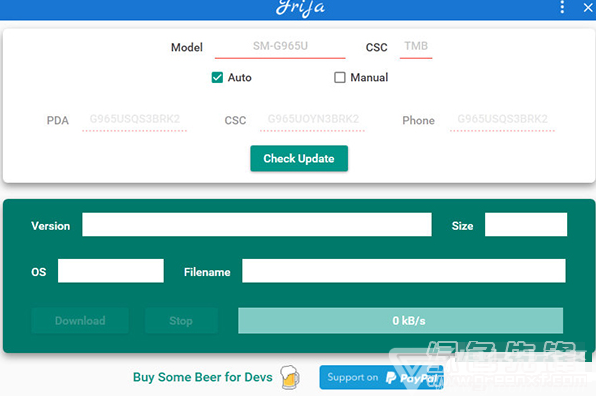
Task: Click the Version text box
Action: point(257,225)
